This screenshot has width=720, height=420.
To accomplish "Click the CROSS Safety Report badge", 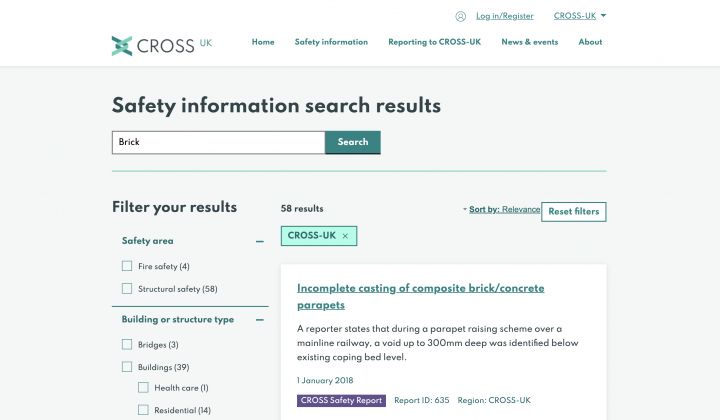I will point(341,401).
